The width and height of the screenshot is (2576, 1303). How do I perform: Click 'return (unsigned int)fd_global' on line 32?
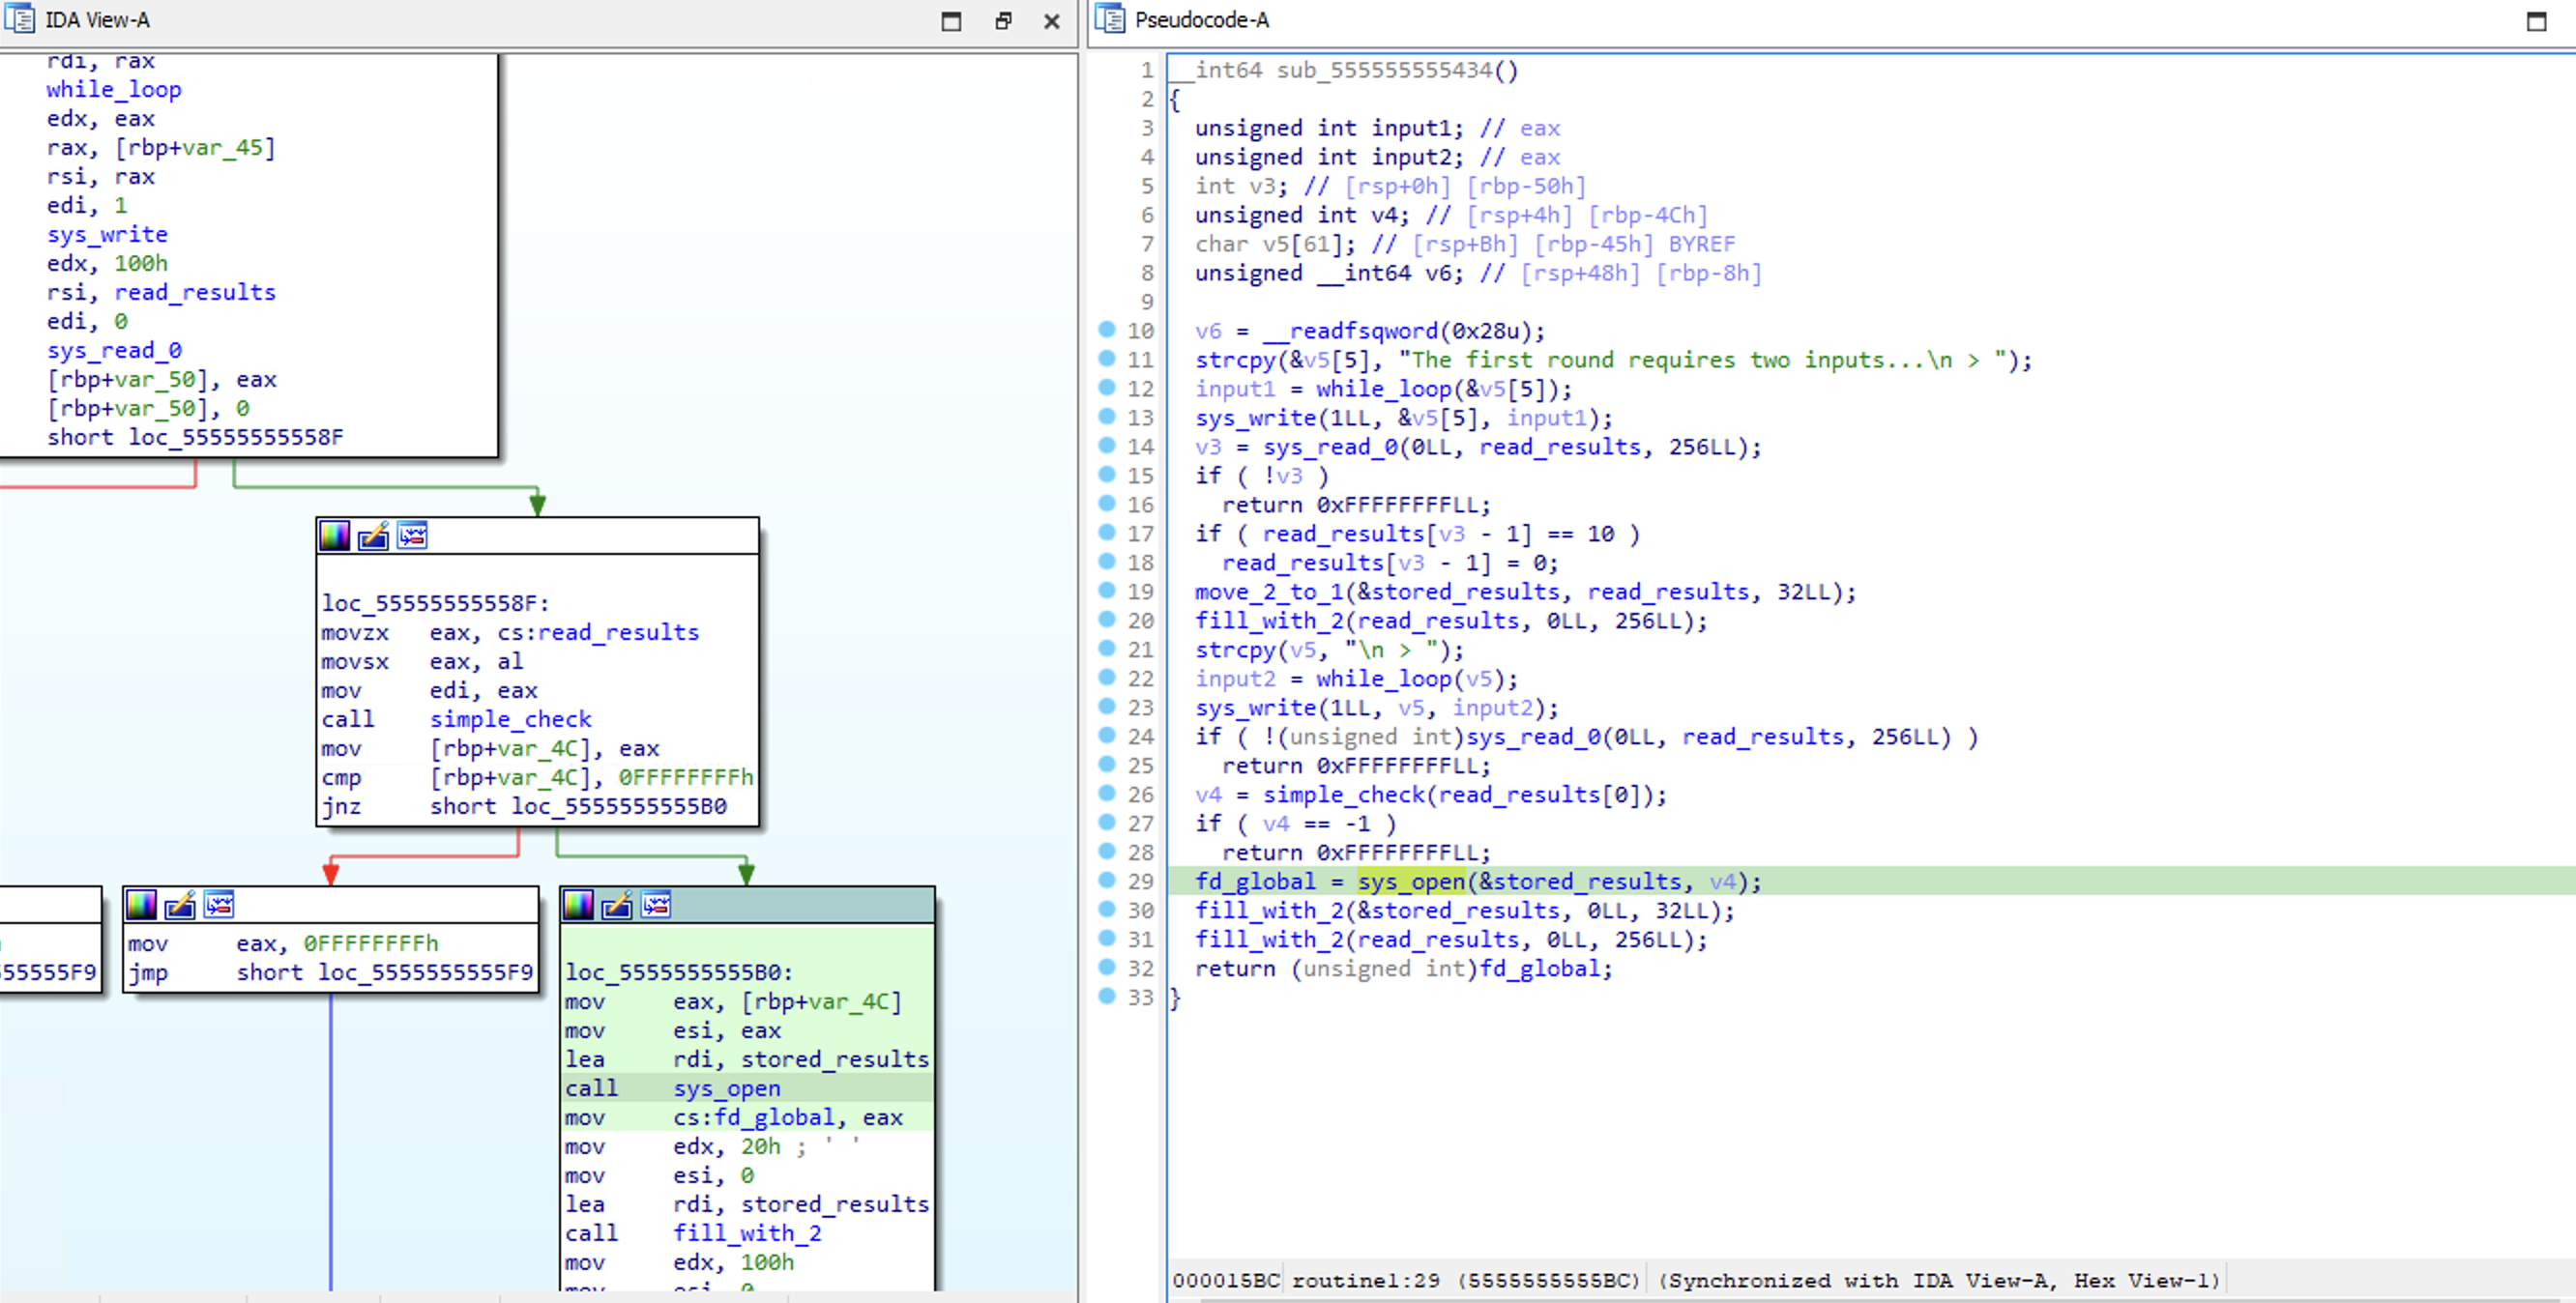1403,969
